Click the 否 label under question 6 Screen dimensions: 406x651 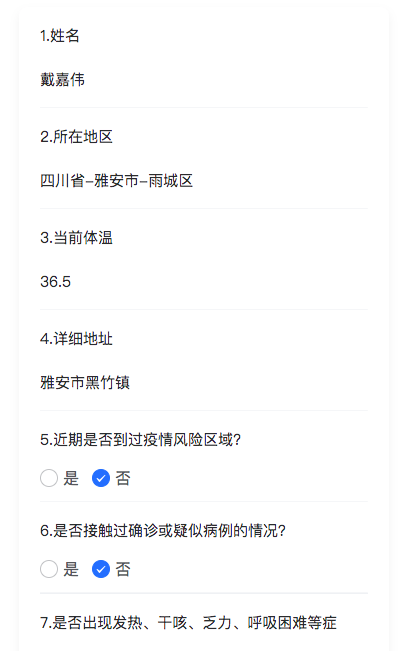click(123, 569)
